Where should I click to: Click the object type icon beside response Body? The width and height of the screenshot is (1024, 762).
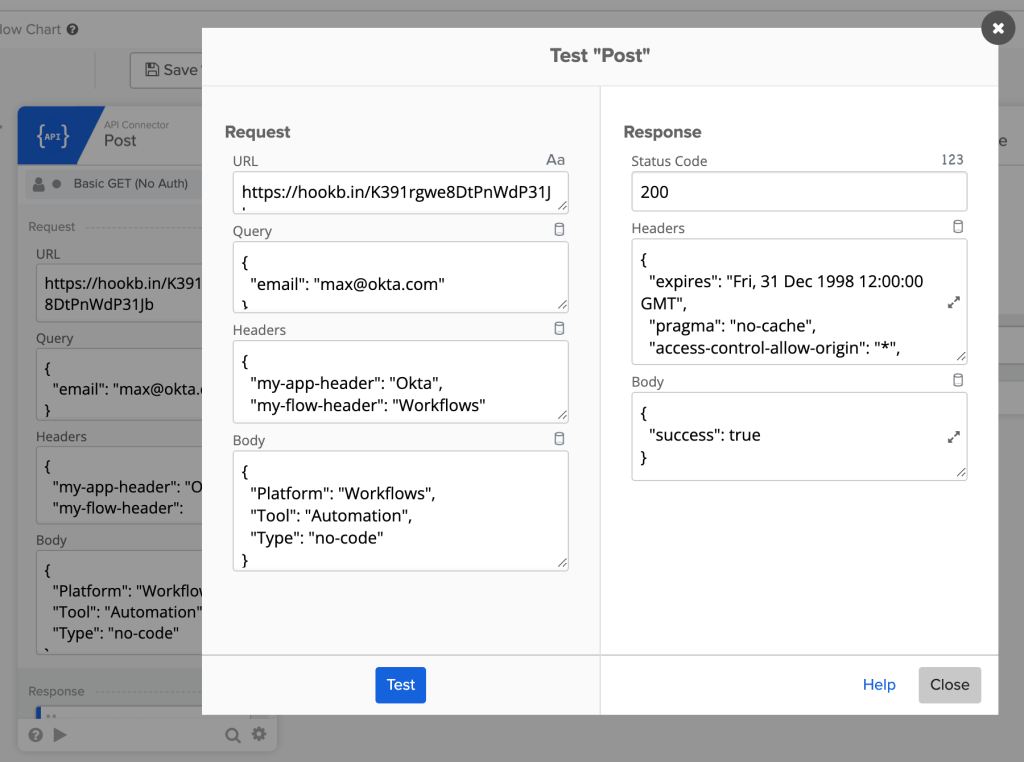958,381
